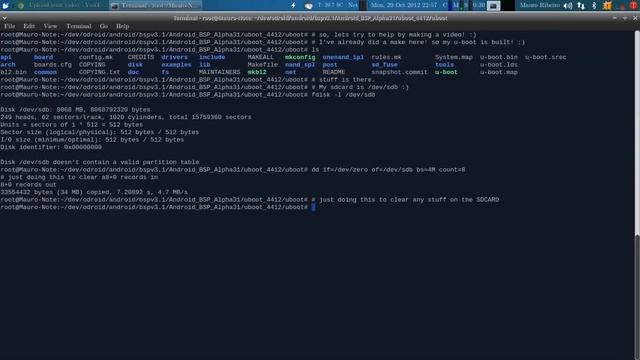Click the terminal window title bar text
Viewport: 640px width, 360px height.
tap(310, 18)
